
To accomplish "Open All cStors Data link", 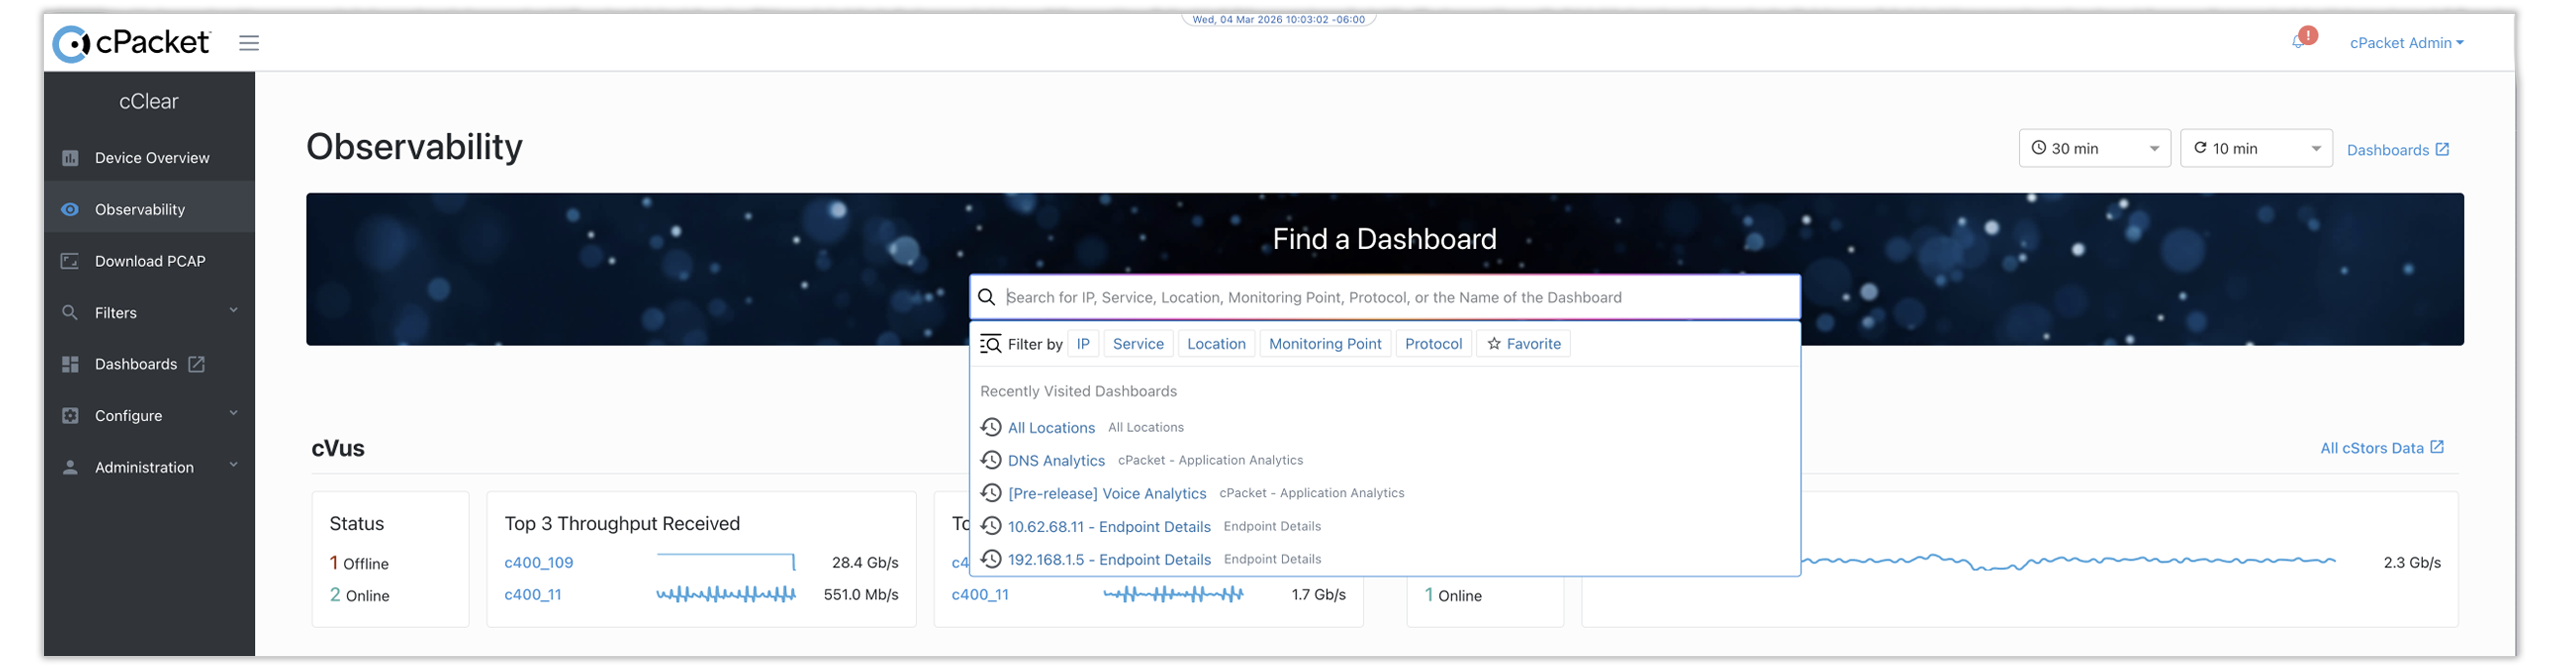I will point(2381,449).
